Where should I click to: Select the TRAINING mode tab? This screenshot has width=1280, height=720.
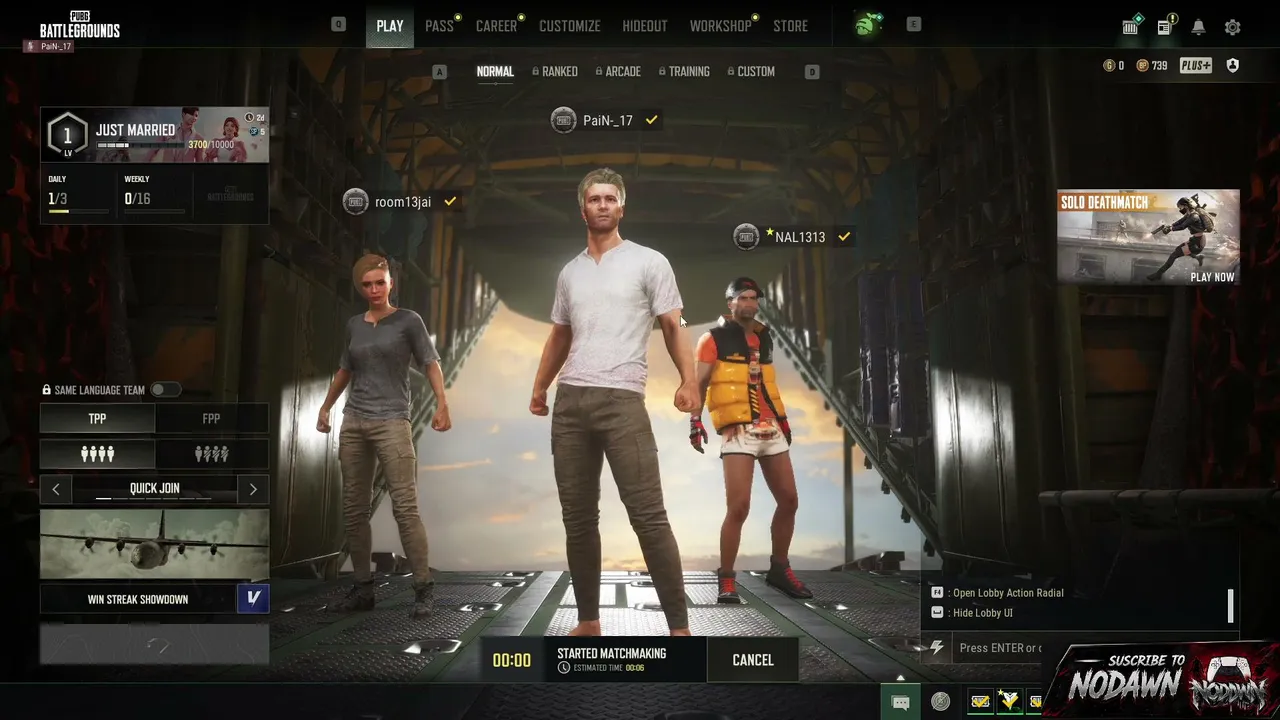point(684,72)
